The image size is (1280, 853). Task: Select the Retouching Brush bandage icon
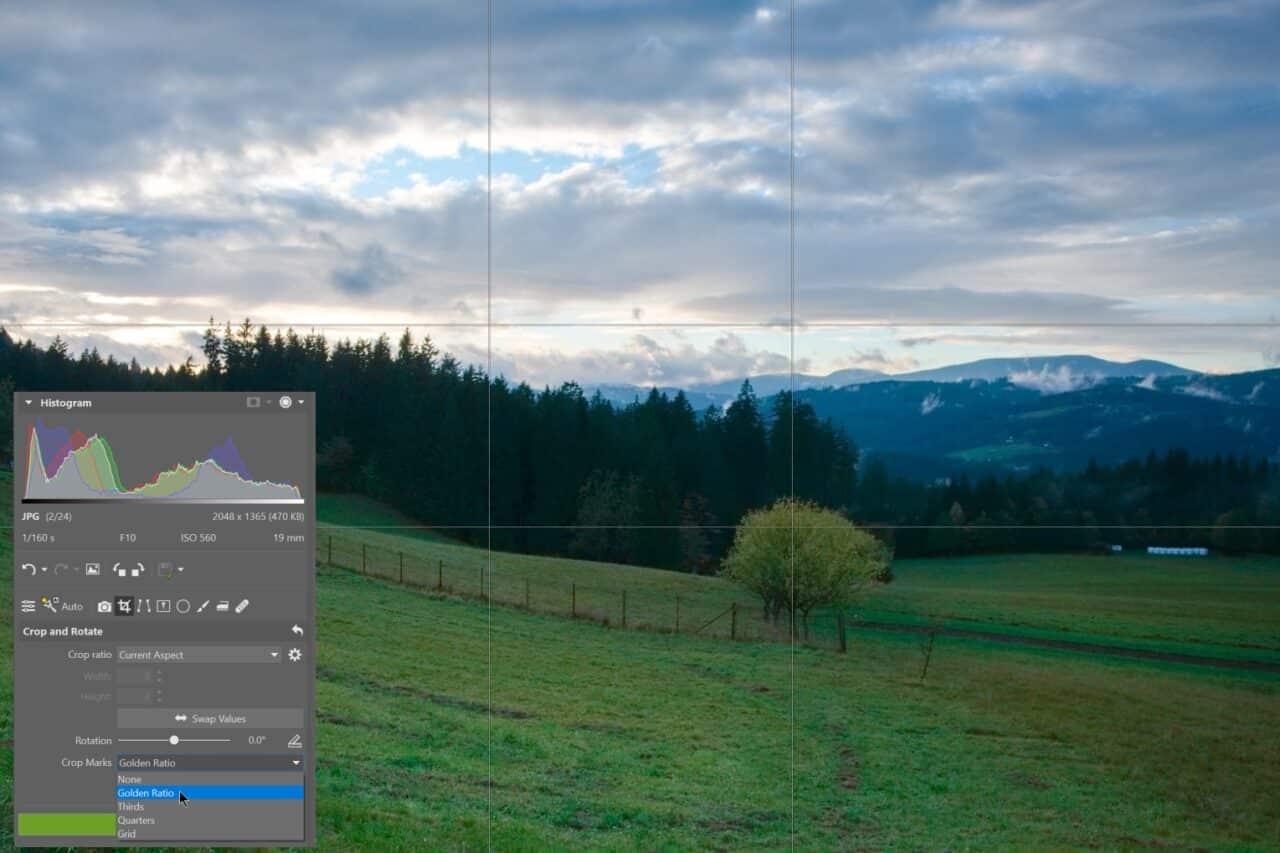(x=241, y=606)
